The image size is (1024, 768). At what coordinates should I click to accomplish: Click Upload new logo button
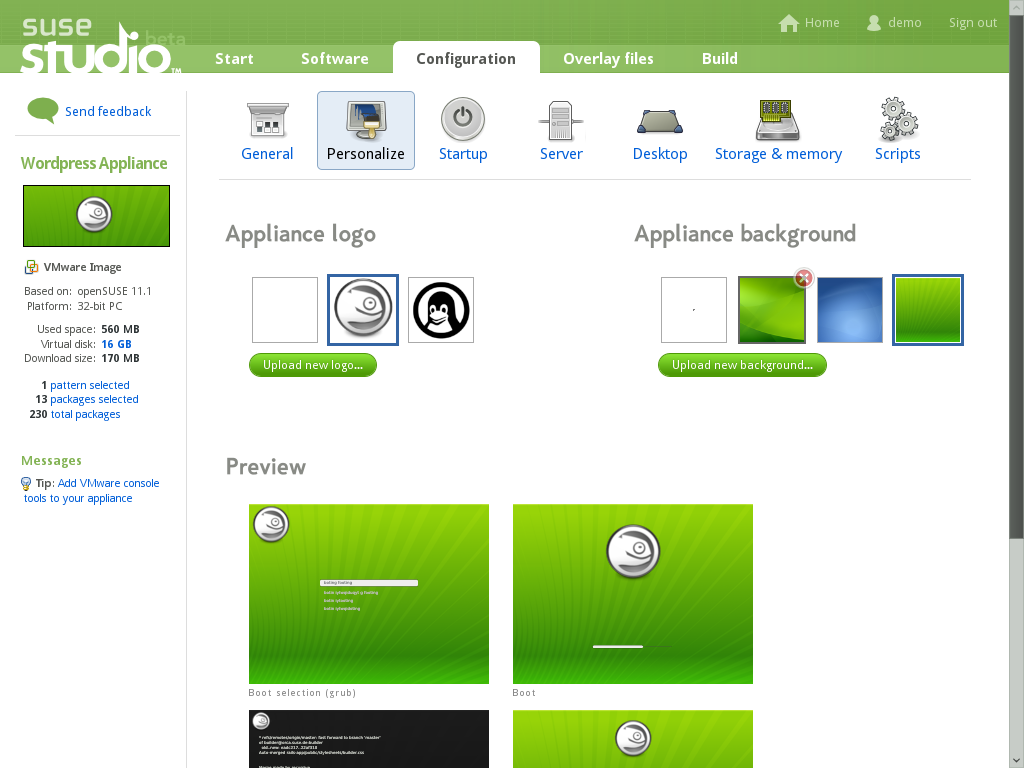313,365
